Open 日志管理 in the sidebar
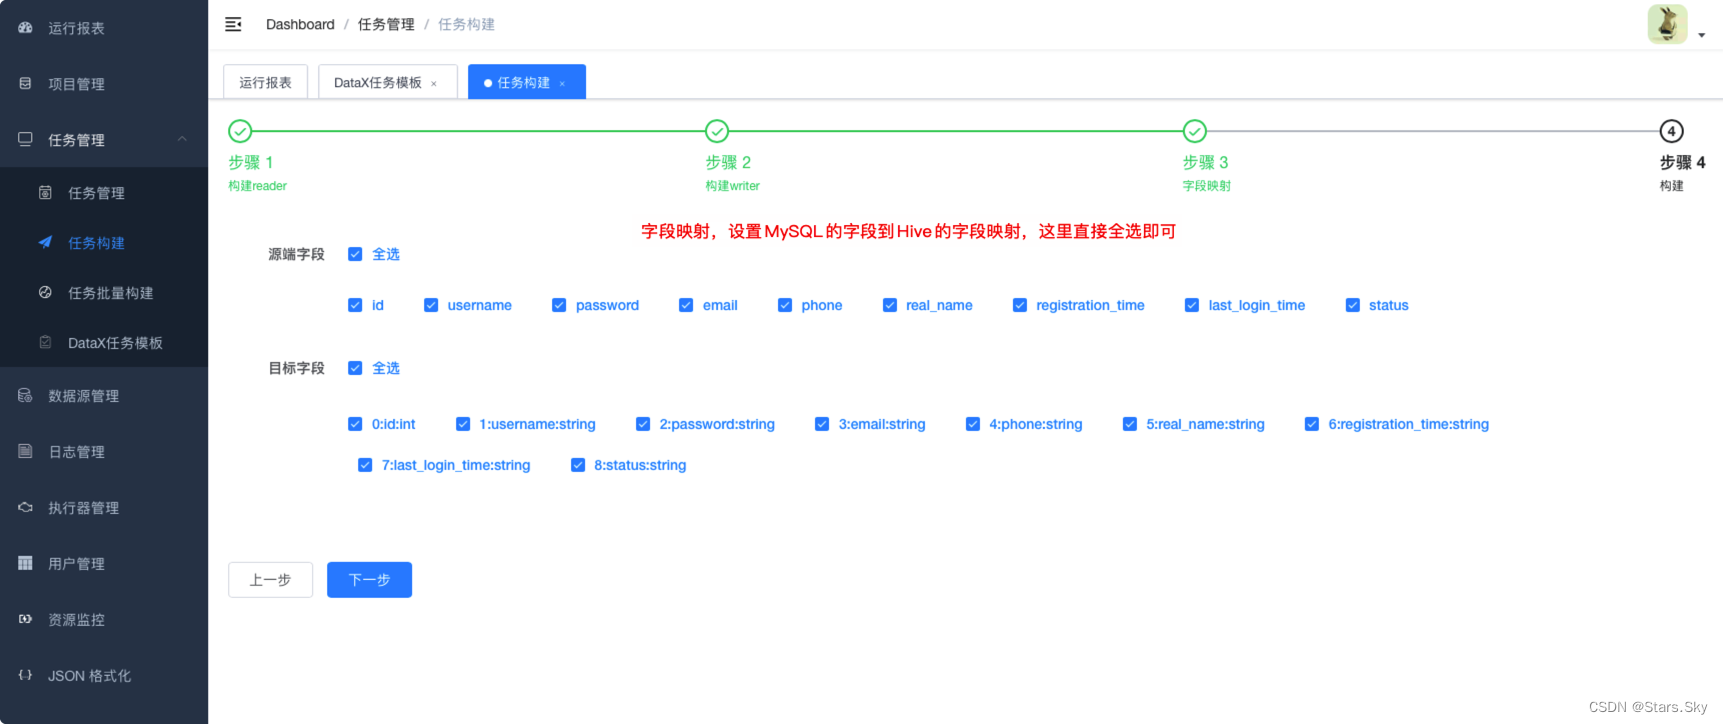Image resolution: width=1723 pixels, height=724 pixels. pyautogui.click(x=104, y=452)
